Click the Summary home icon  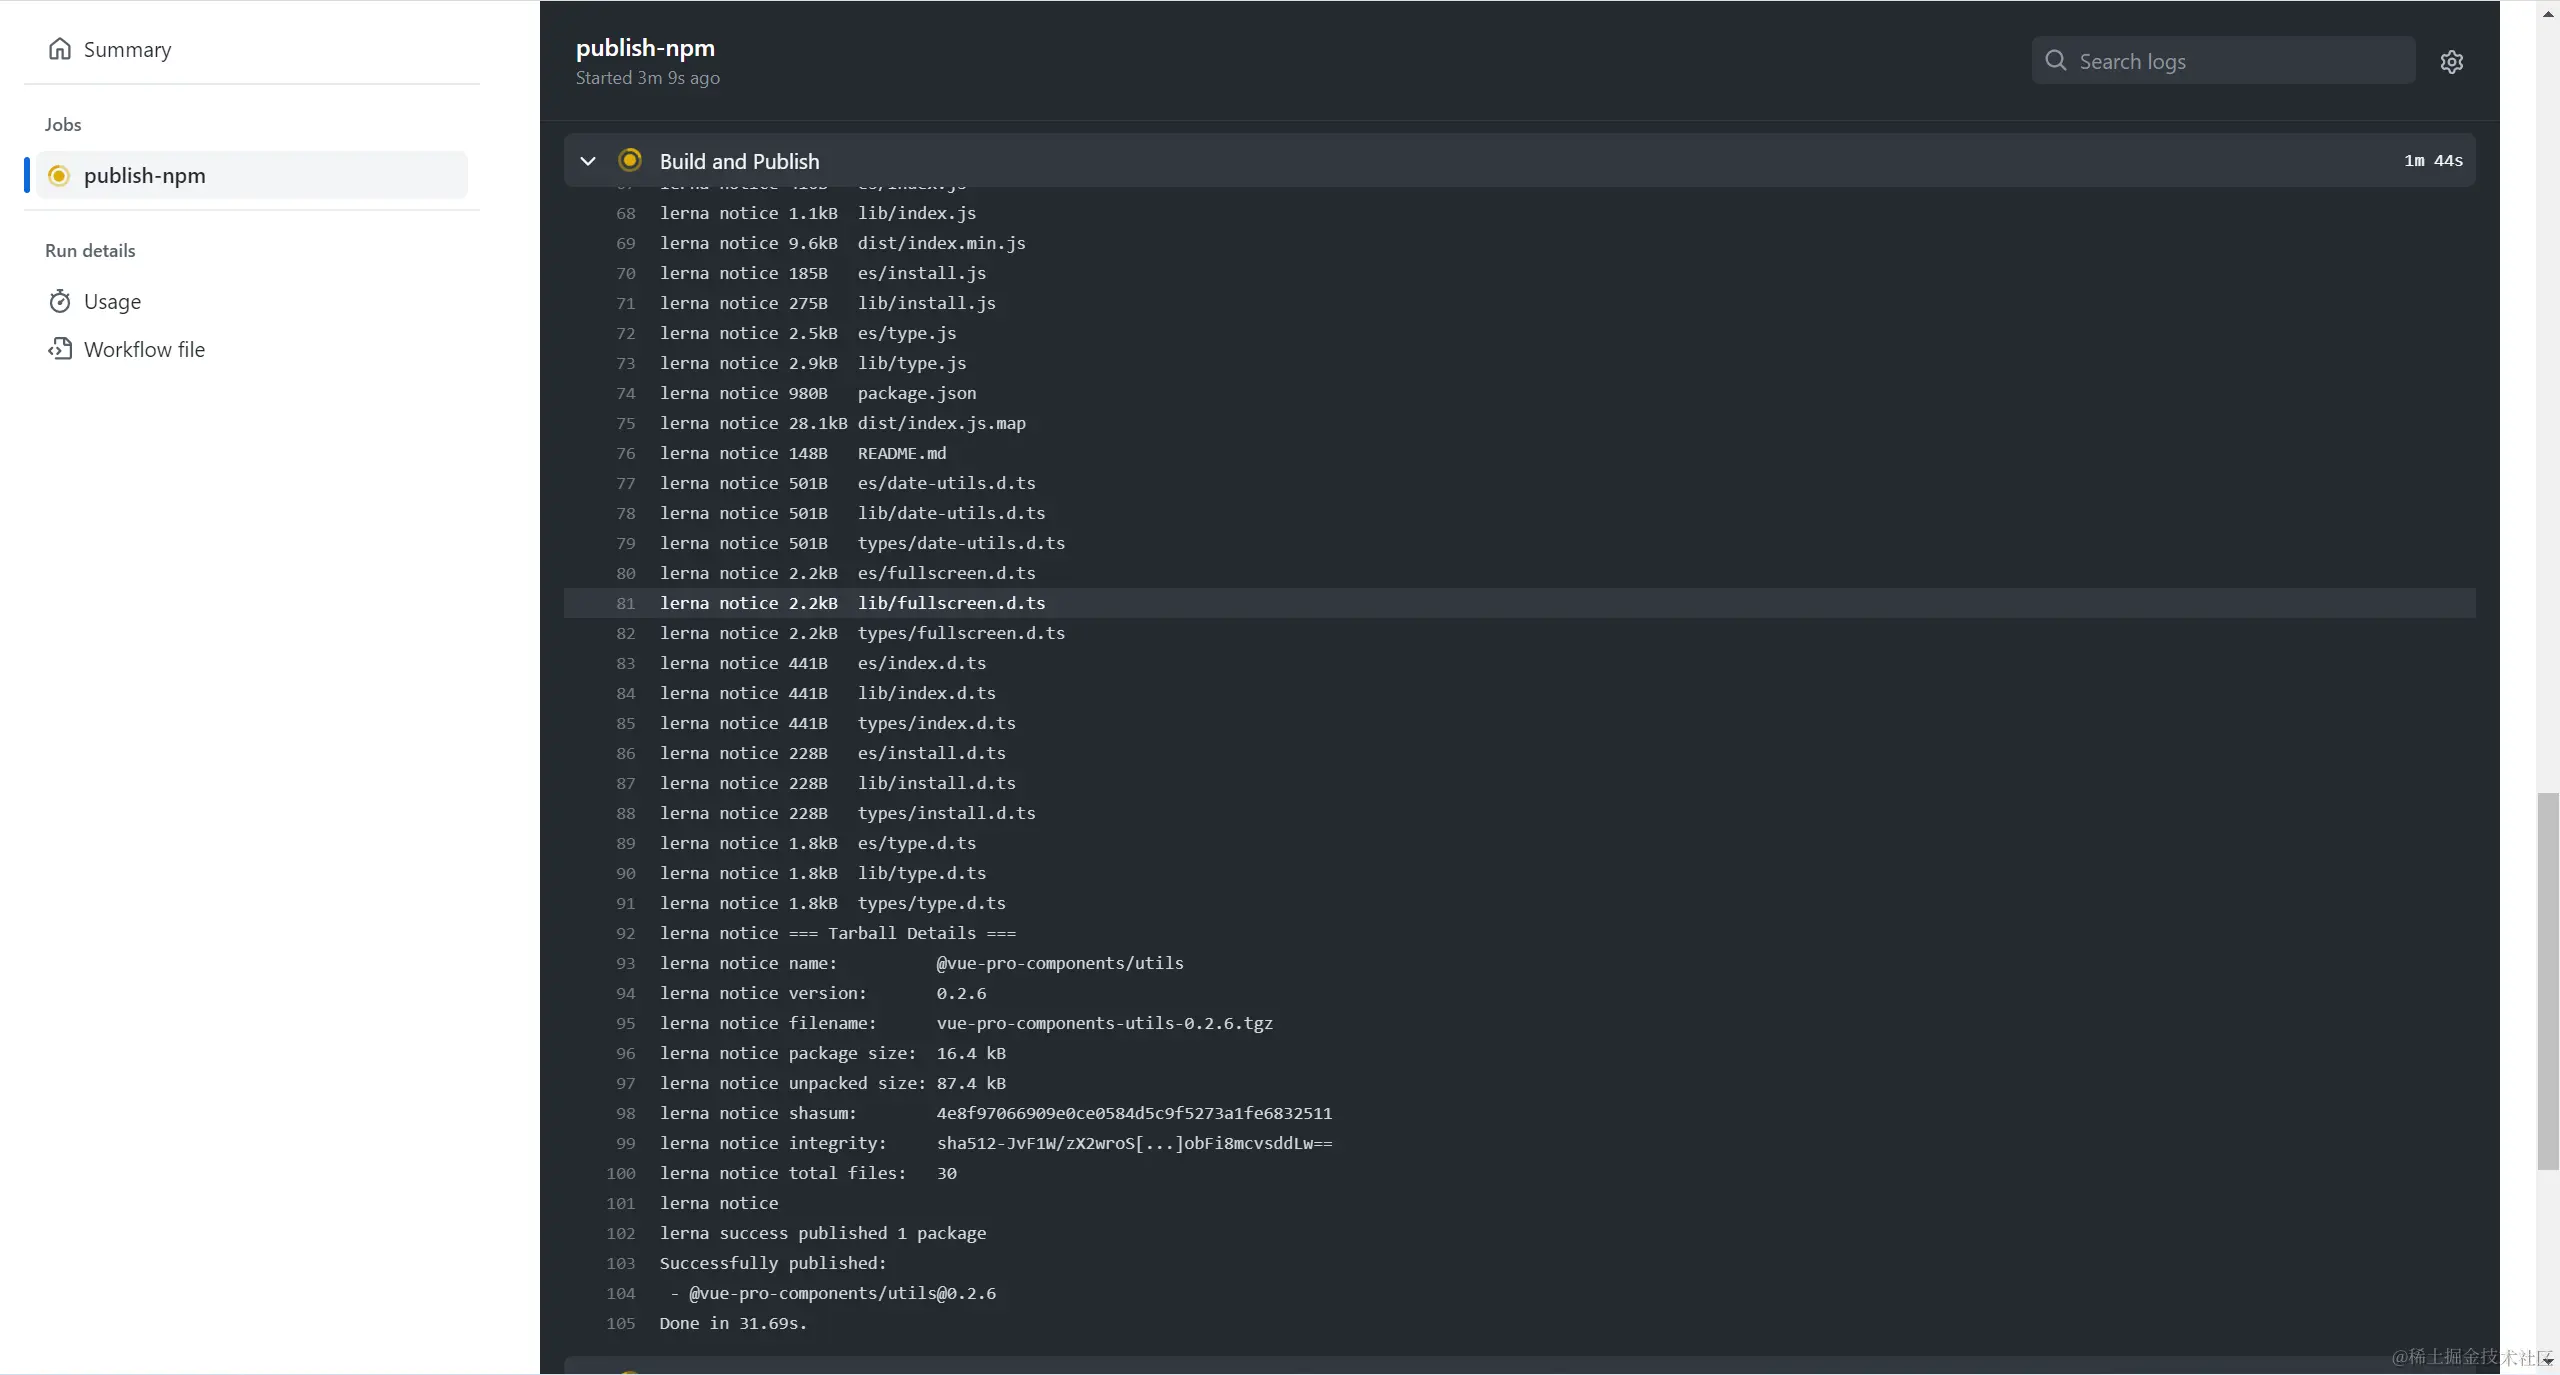(x=60, y=49)
